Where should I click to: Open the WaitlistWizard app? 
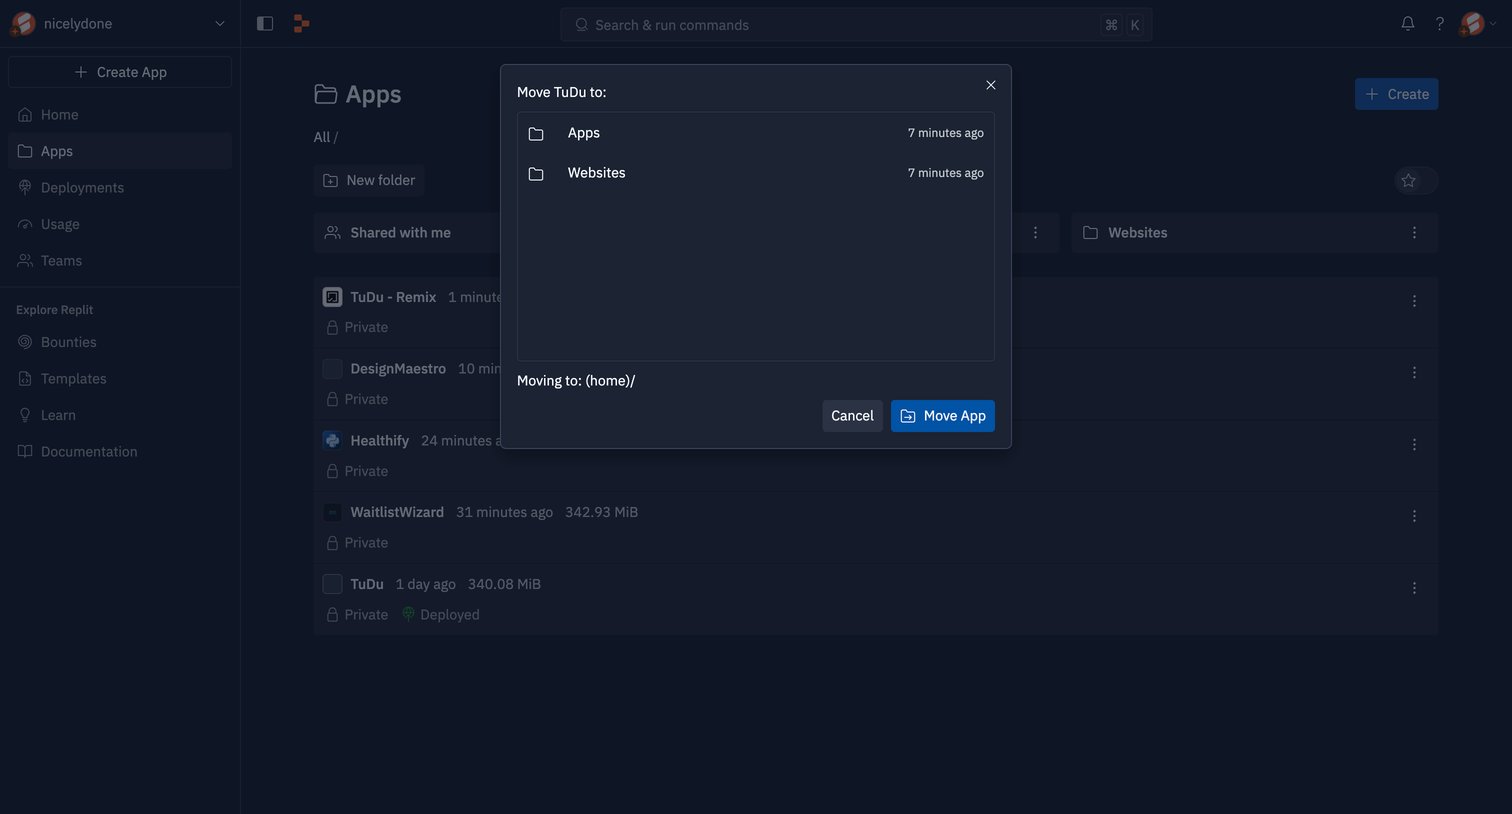(x=397, y=512)
